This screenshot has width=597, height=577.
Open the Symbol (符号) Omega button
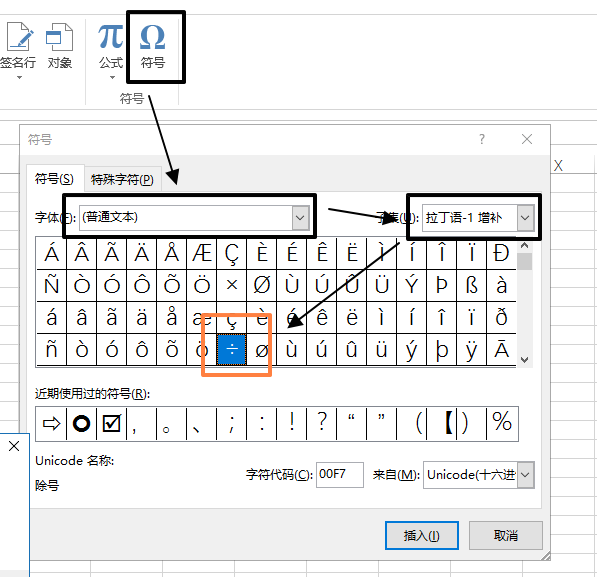pos(153,46)
